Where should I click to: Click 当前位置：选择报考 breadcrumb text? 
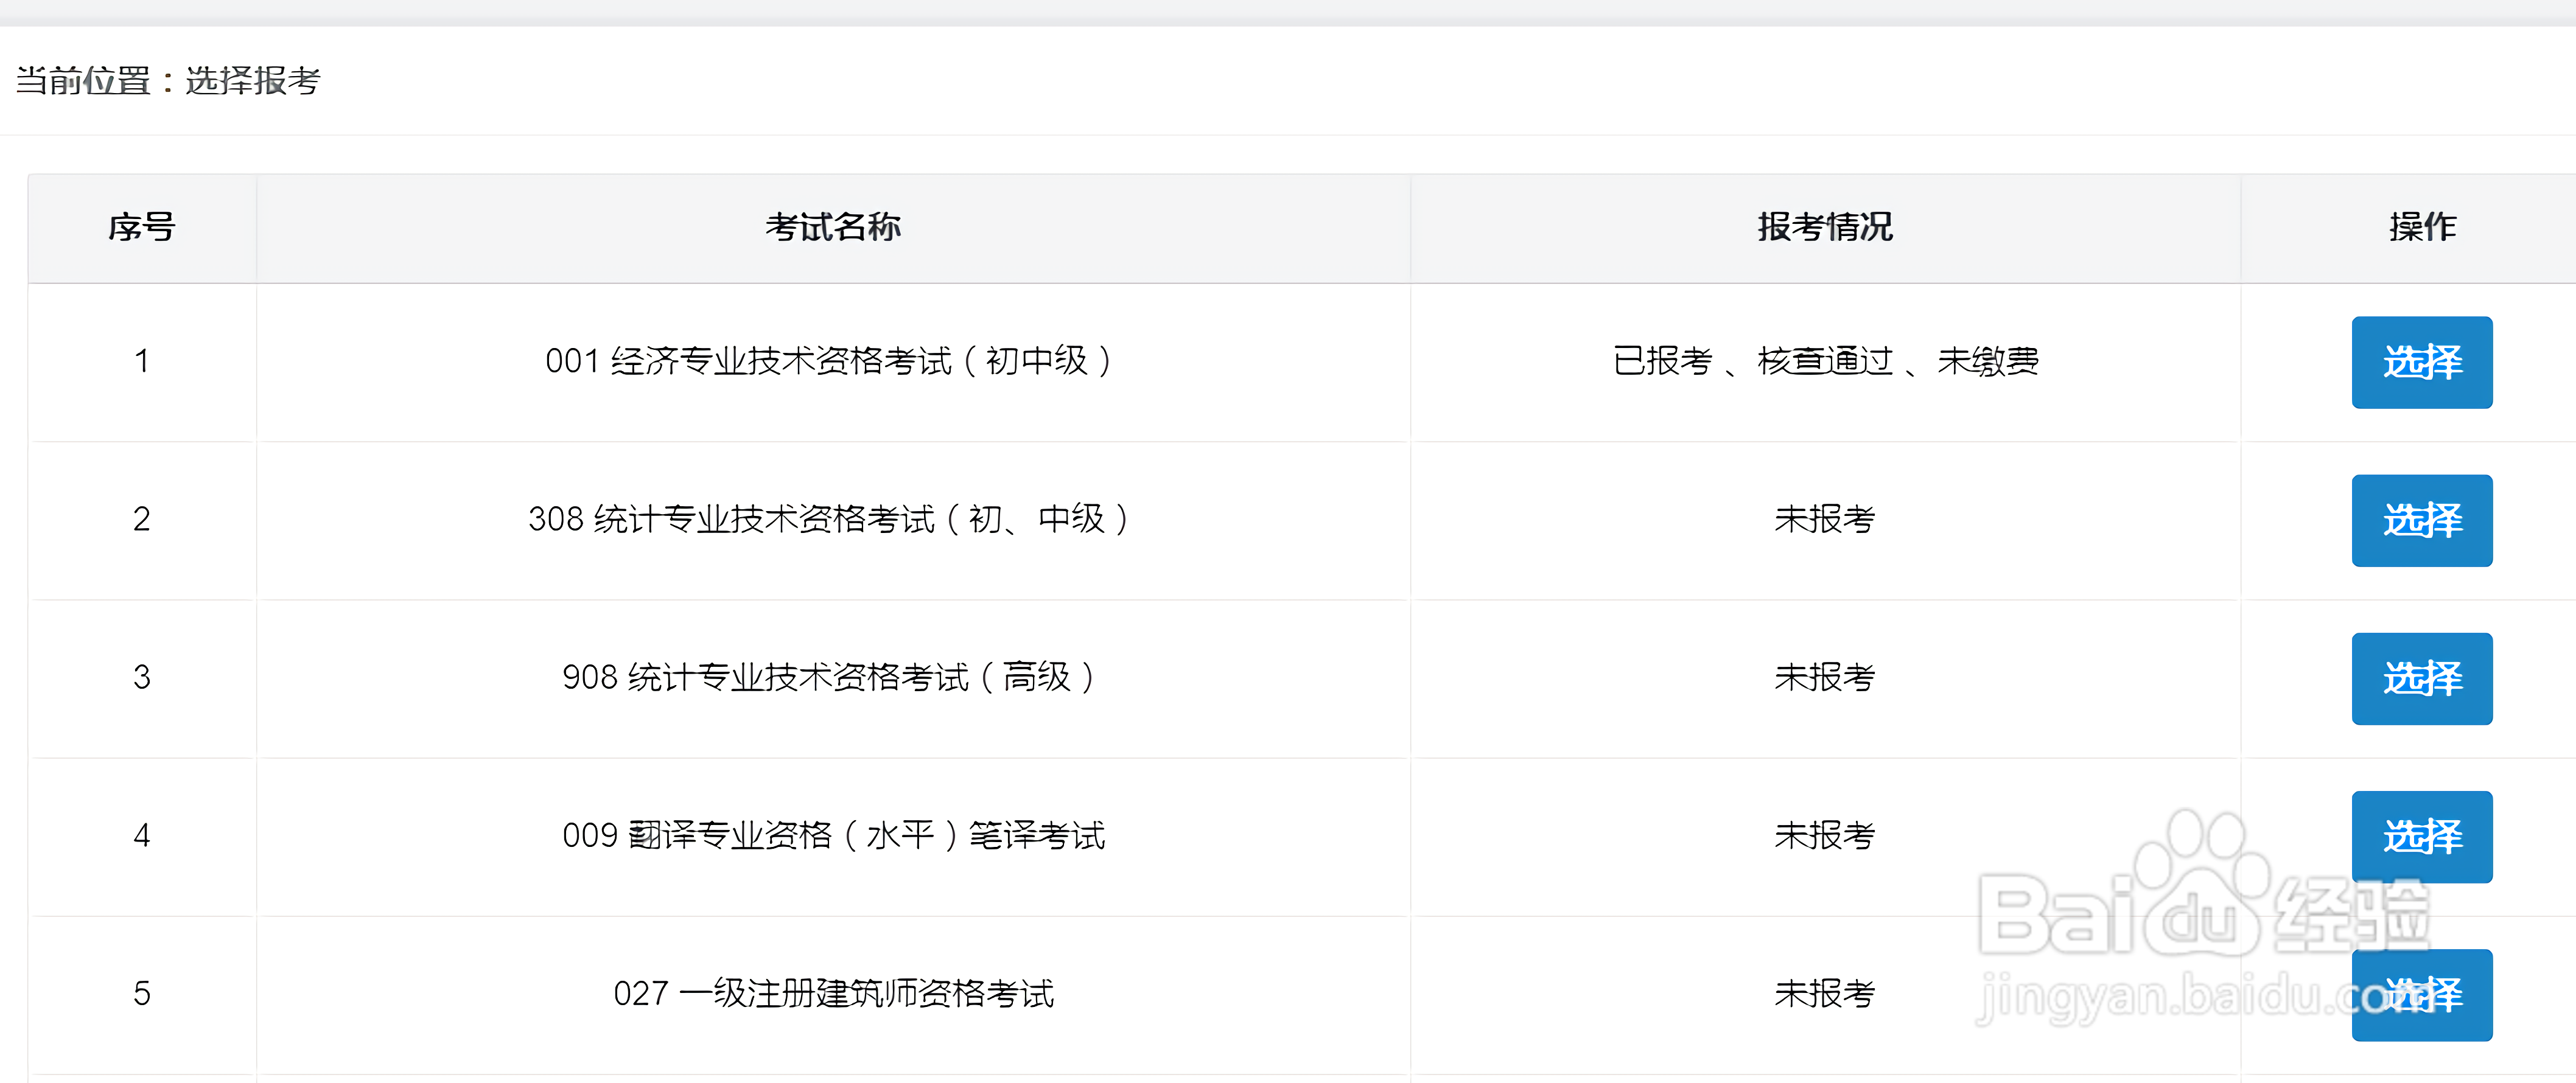pyautogui.click(x=168, y=81)
